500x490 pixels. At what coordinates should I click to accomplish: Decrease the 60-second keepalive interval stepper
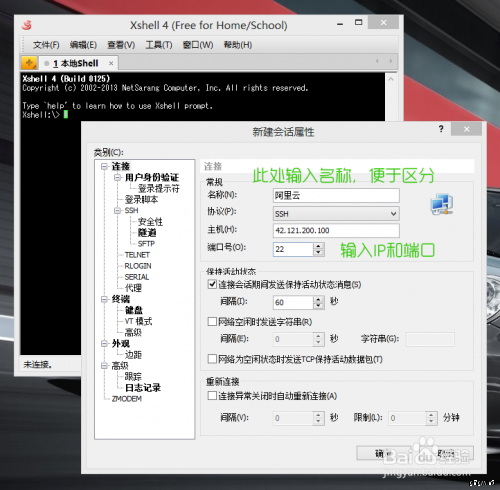pyautogui.click(x=318, y=306)
